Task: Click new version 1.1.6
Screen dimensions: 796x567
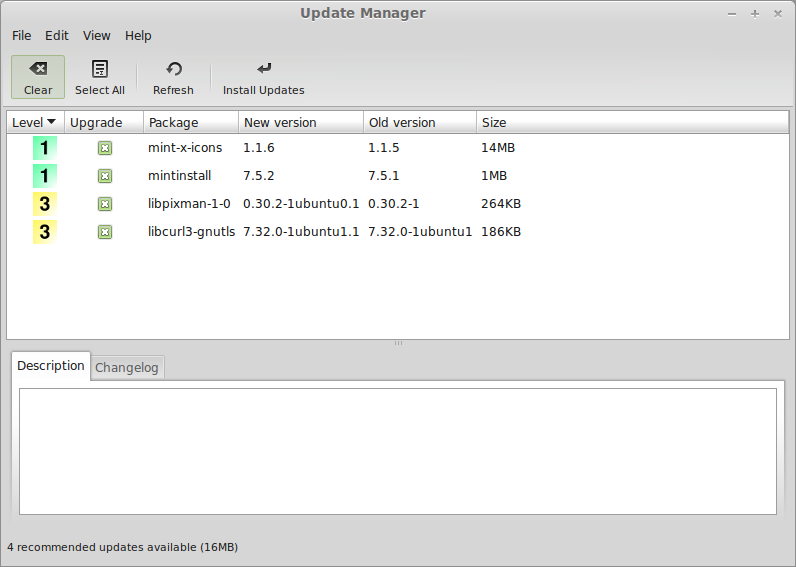Action: 258,148
